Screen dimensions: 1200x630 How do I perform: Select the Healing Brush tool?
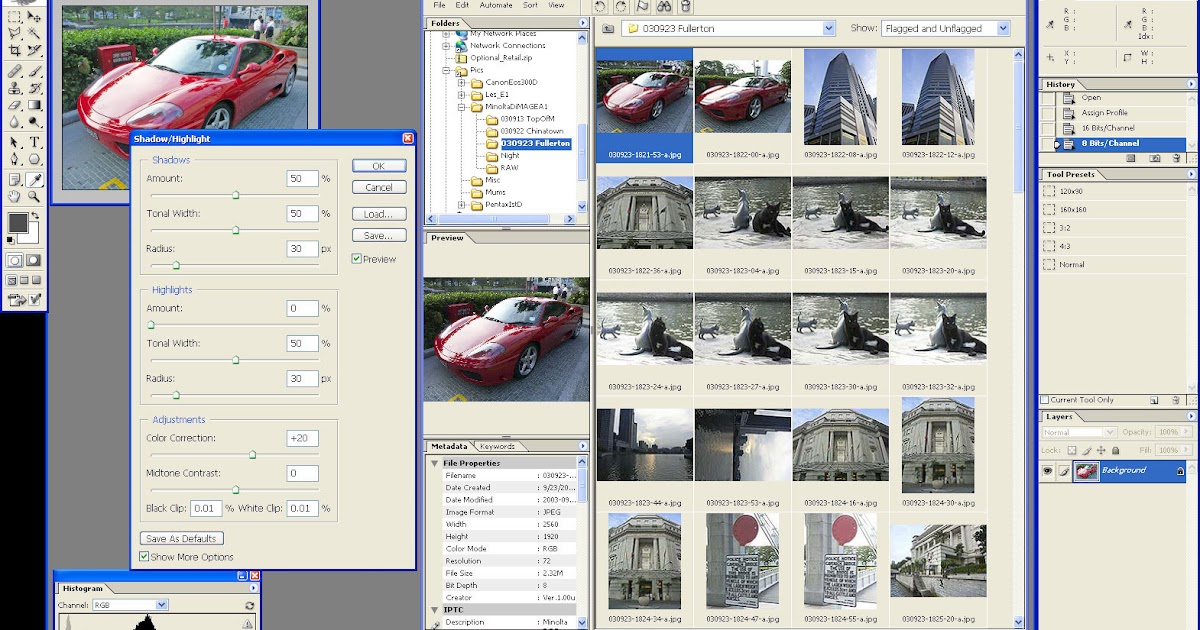pyautogui.click(x=12, y=72)
